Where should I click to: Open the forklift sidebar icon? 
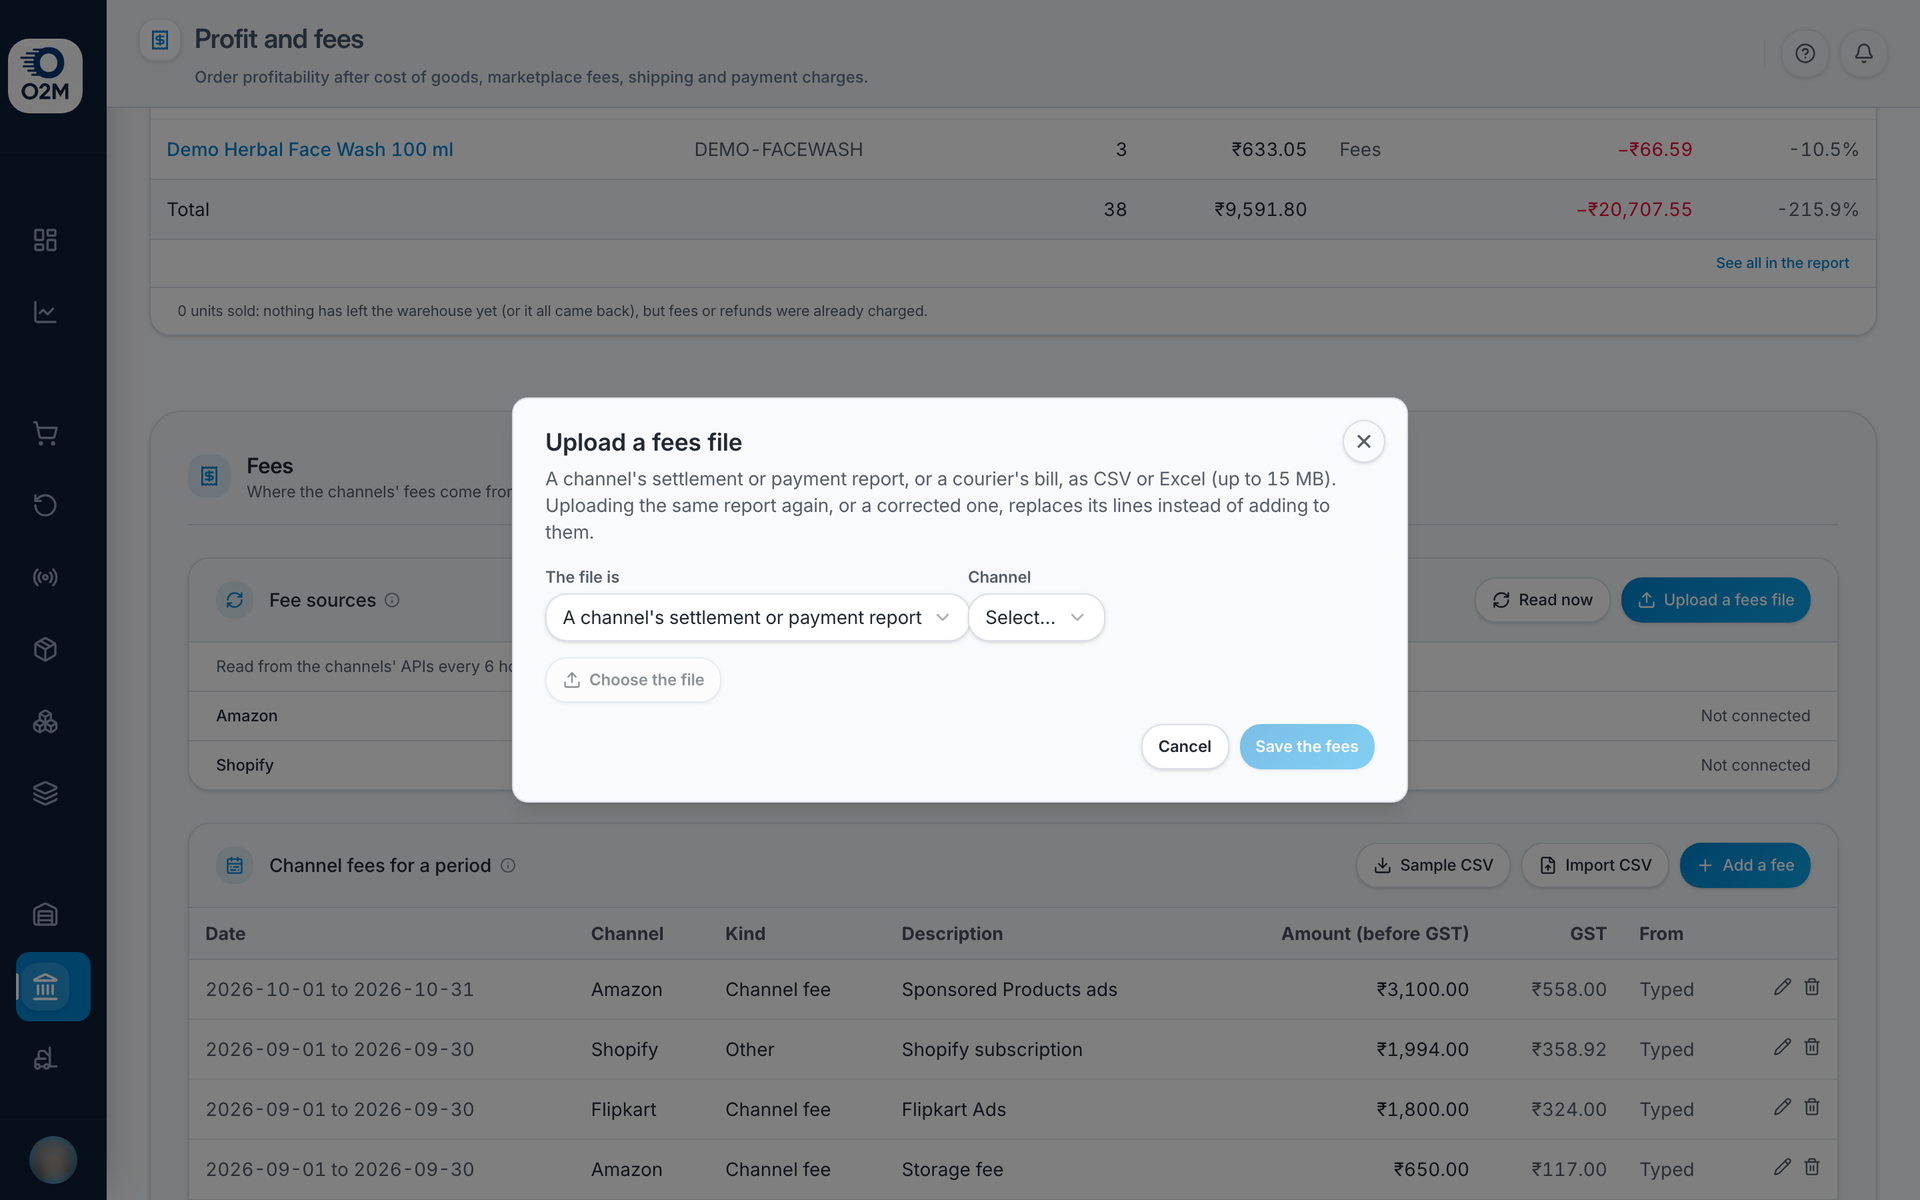click(45, 1058)
